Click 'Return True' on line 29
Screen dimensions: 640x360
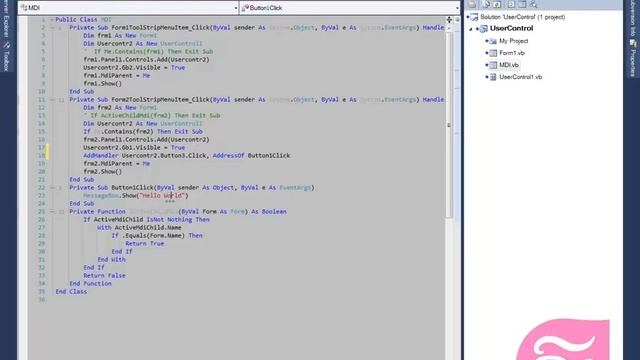click(x=144, y=244)
